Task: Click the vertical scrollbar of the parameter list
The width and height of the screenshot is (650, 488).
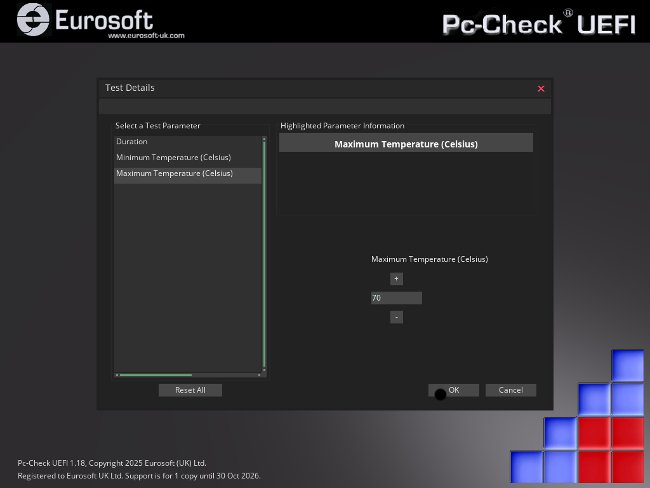Action: pyautogui.click(x=265, y=250)
